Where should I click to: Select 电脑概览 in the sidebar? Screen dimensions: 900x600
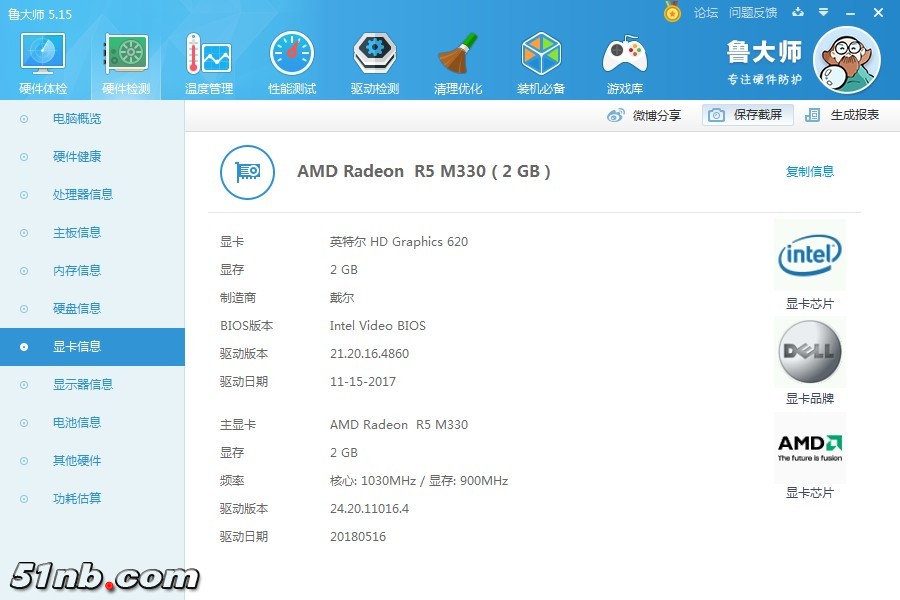point(77,119)
